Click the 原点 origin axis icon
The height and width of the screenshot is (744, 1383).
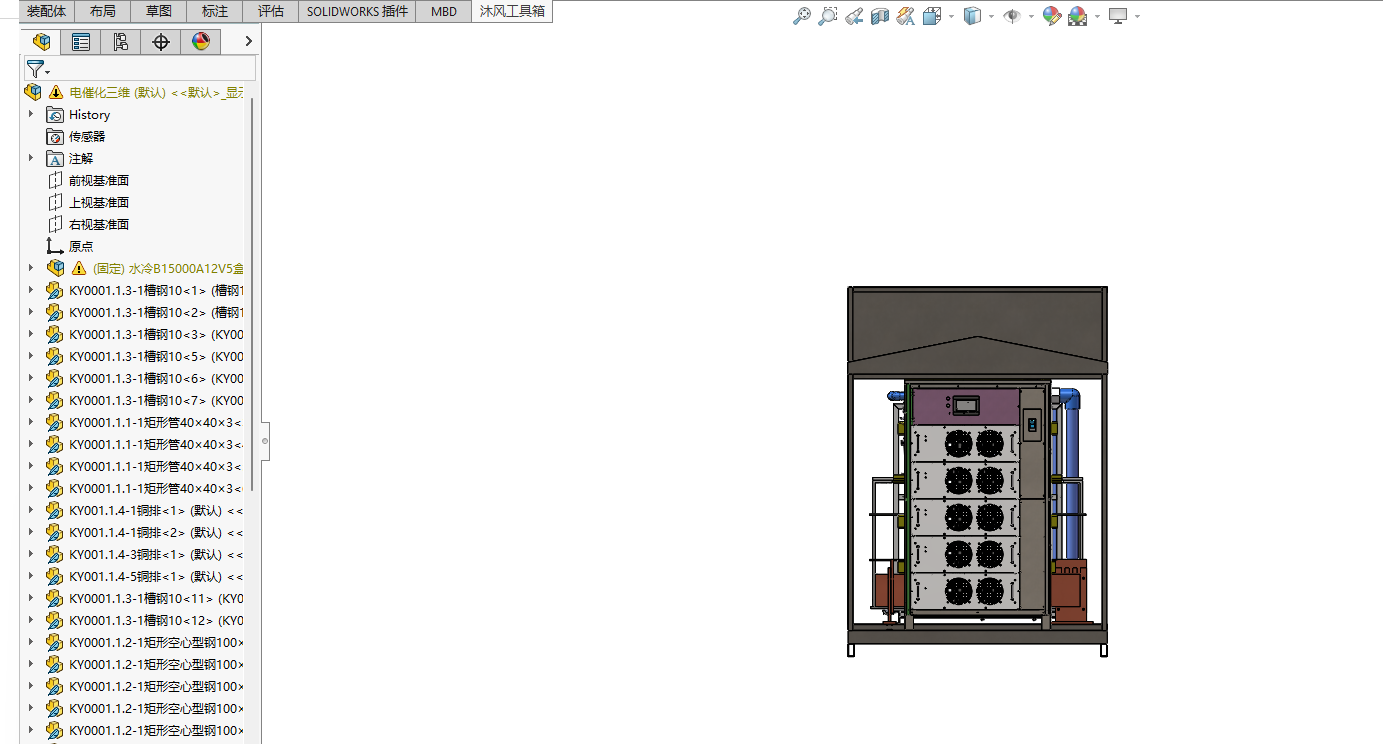tap(55, 246)
